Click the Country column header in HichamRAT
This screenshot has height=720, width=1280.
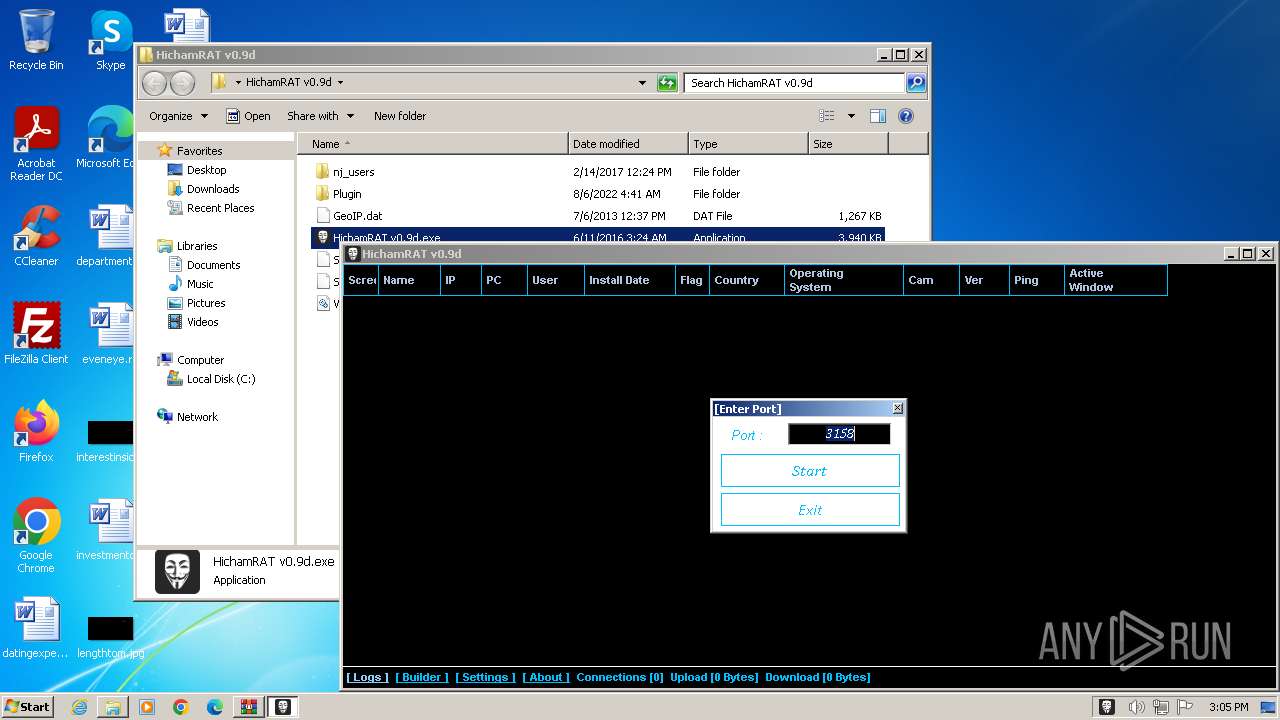point(746,280)
